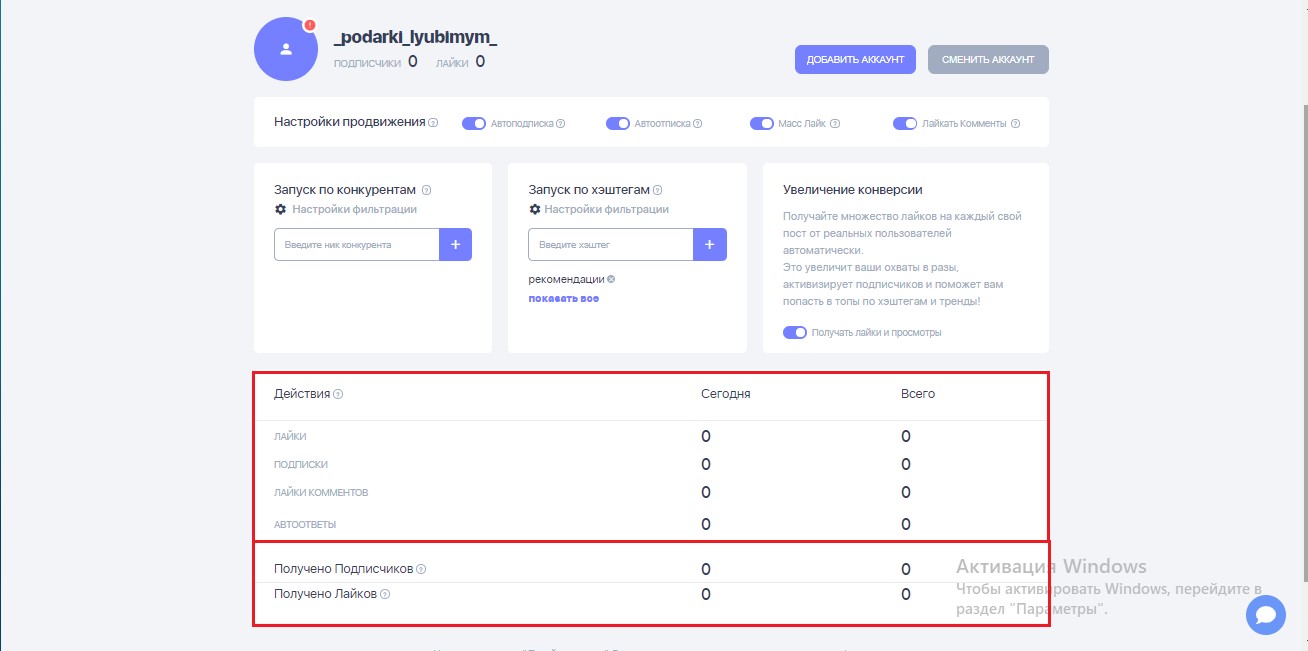Click help icon next to Автоотписка
Image resolution: width=1308 pixels, height=651 pixels.
(697, 124)
